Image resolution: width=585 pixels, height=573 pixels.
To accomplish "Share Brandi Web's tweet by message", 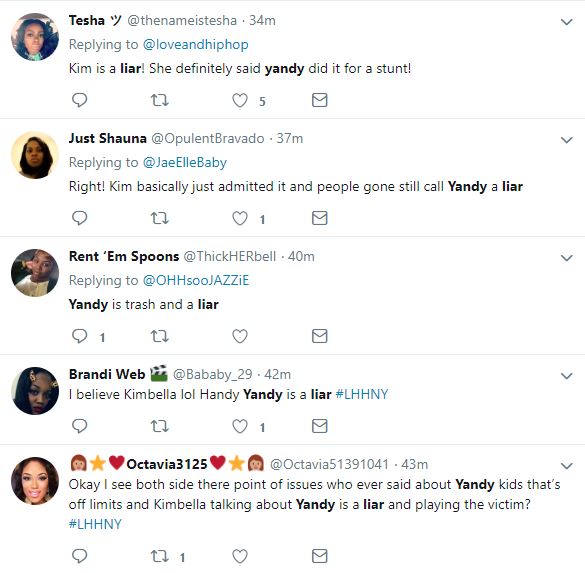I will 320,426.
